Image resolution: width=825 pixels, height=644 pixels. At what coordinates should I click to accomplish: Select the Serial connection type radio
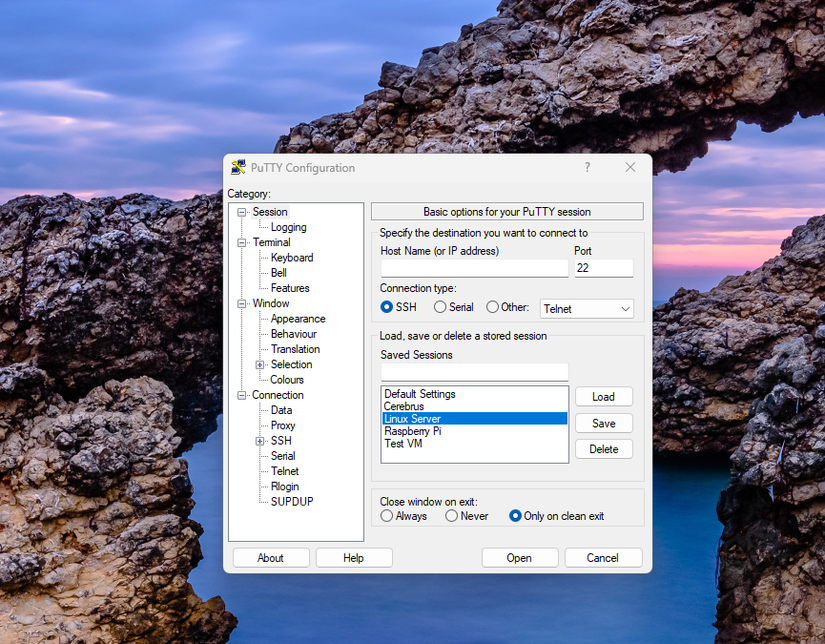click(x=440, y=307)
